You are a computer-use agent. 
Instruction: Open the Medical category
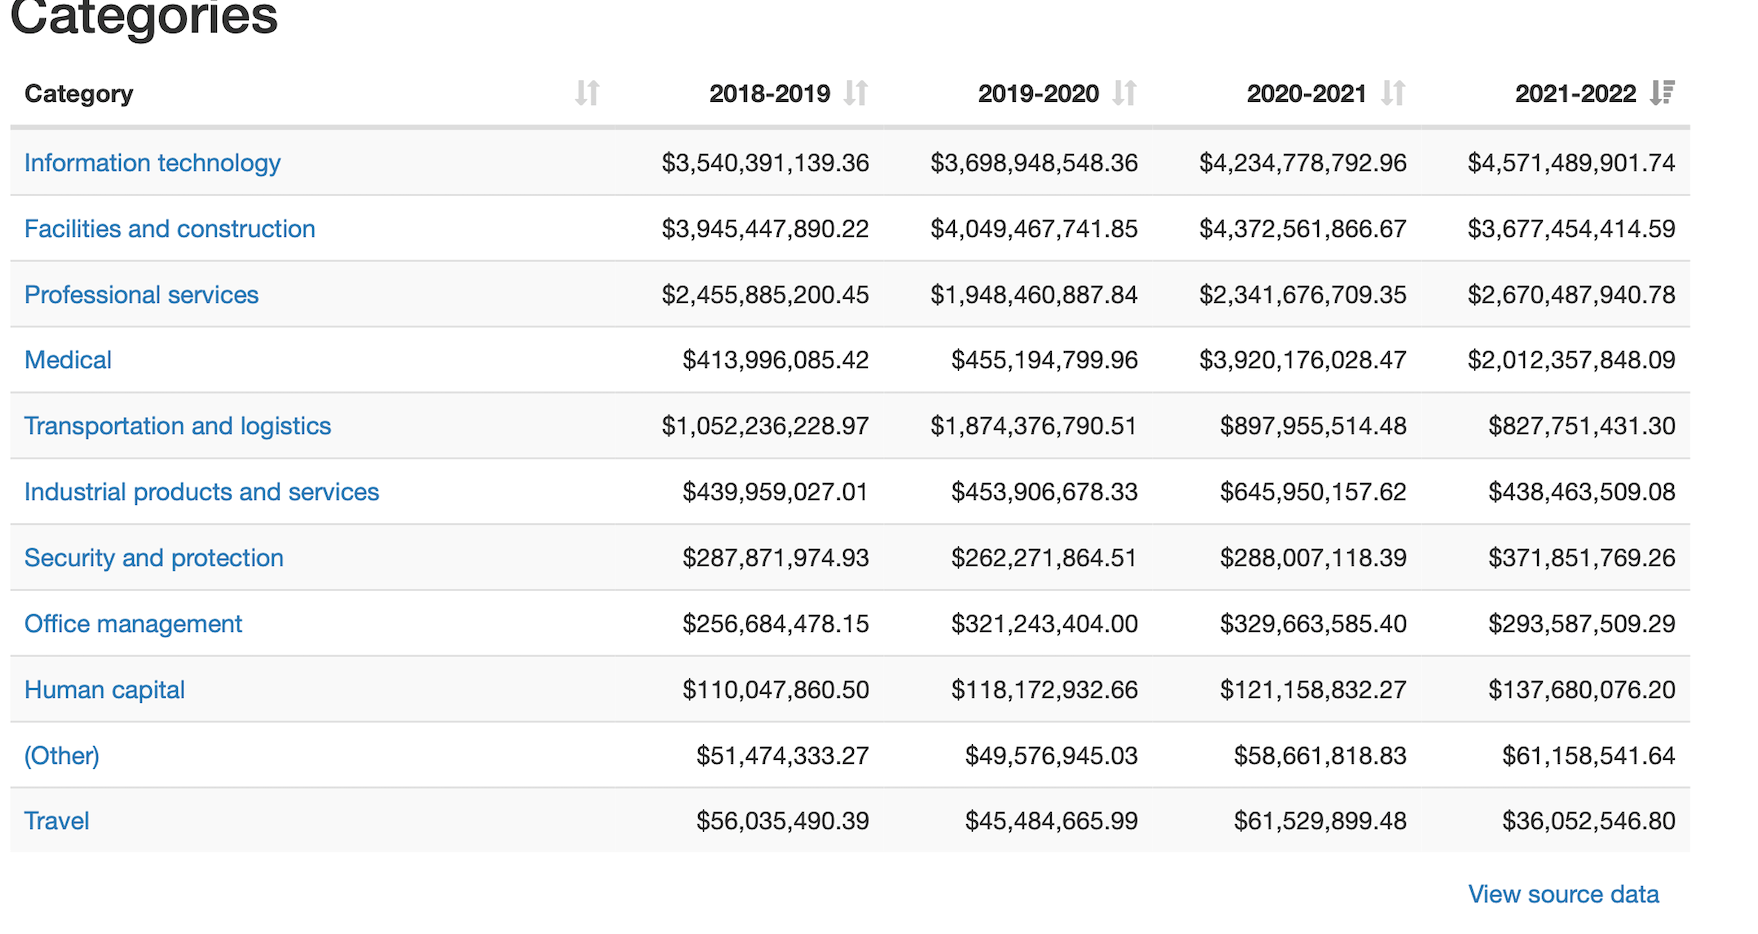(x=68, y=360)
